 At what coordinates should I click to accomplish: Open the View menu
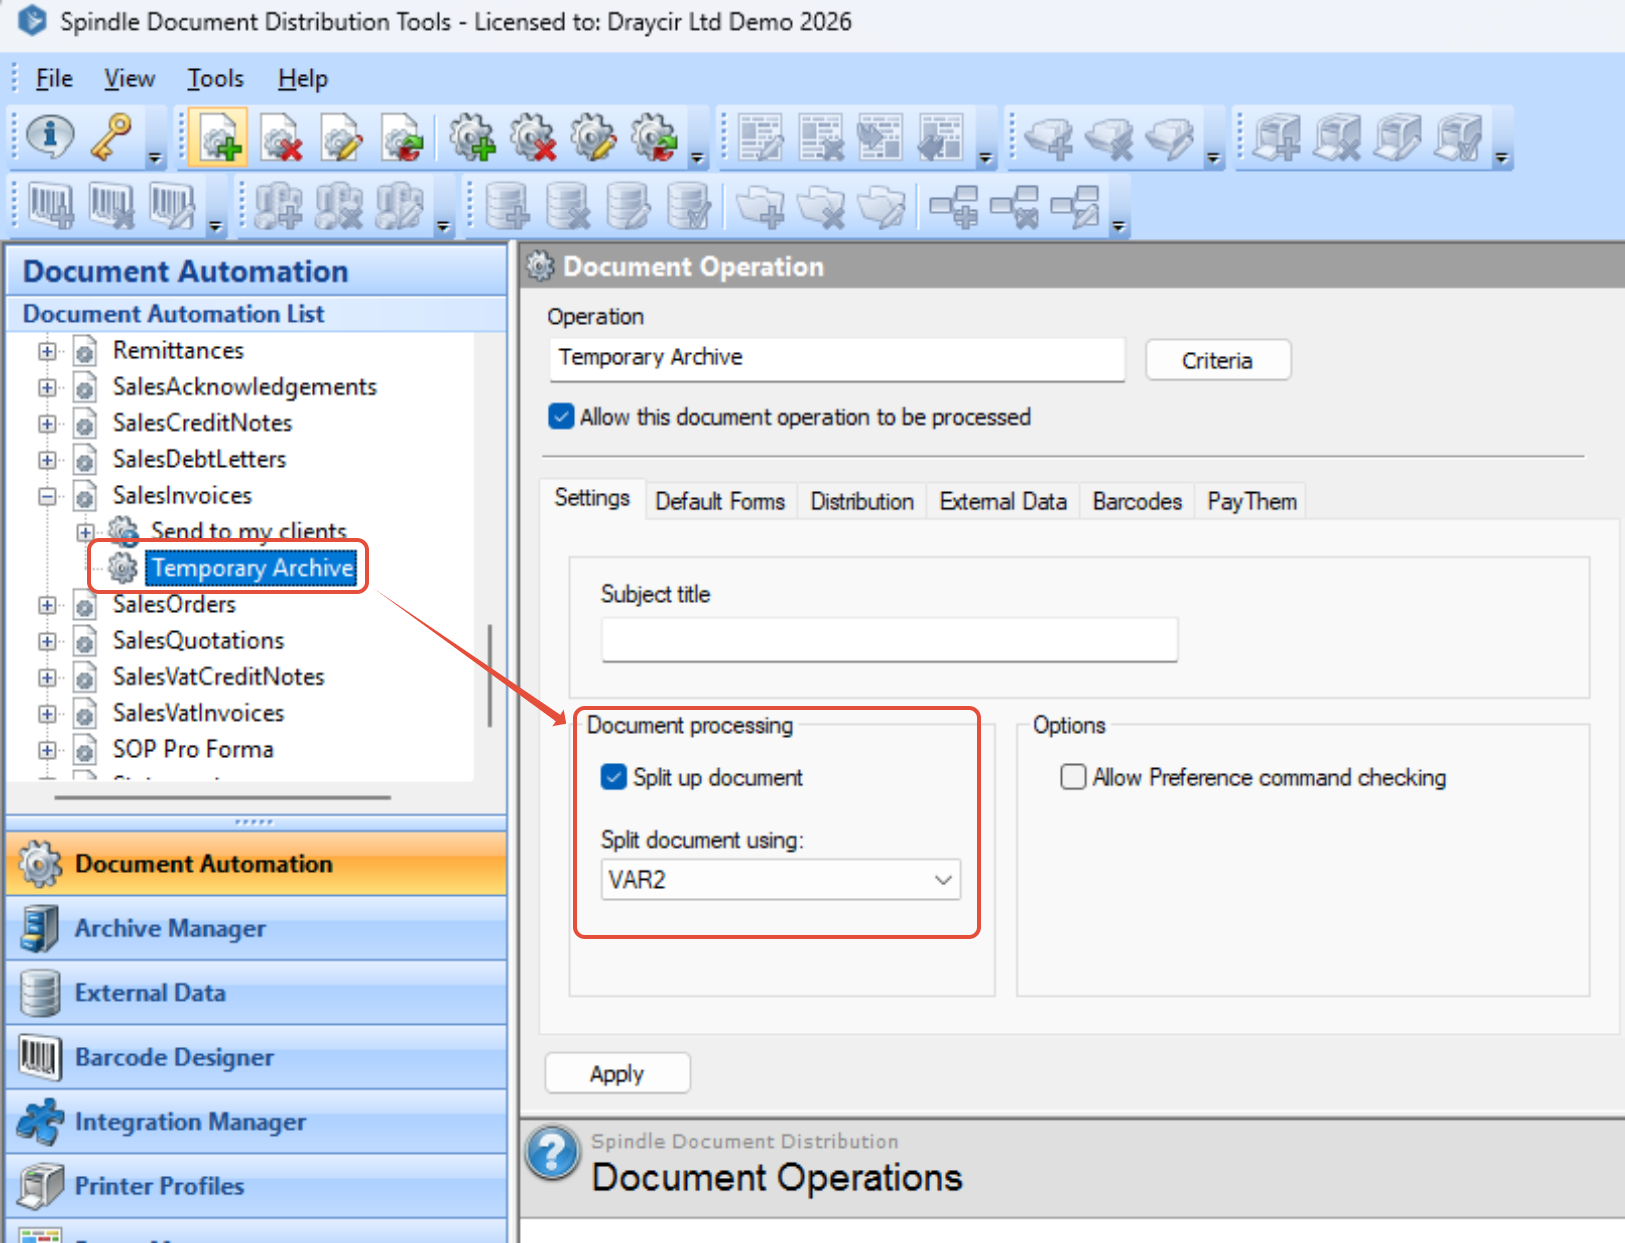pos(129,78)
